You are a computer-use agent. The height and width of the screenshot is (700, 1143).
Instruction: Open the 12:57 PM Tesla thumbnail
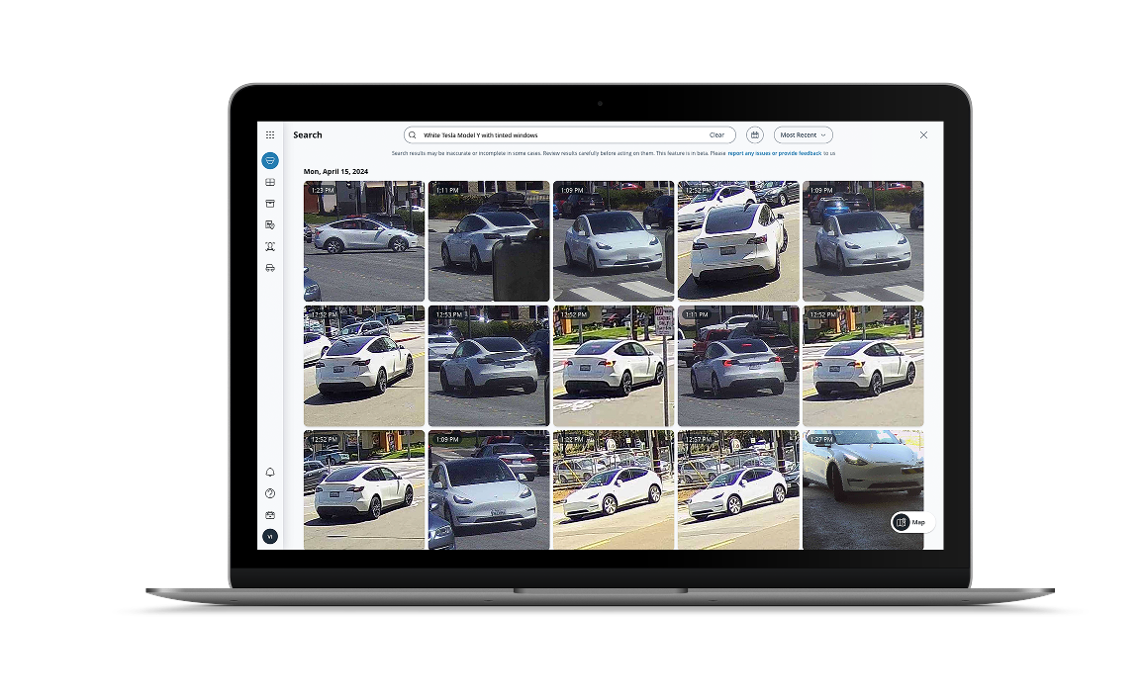tap(738, 489)
